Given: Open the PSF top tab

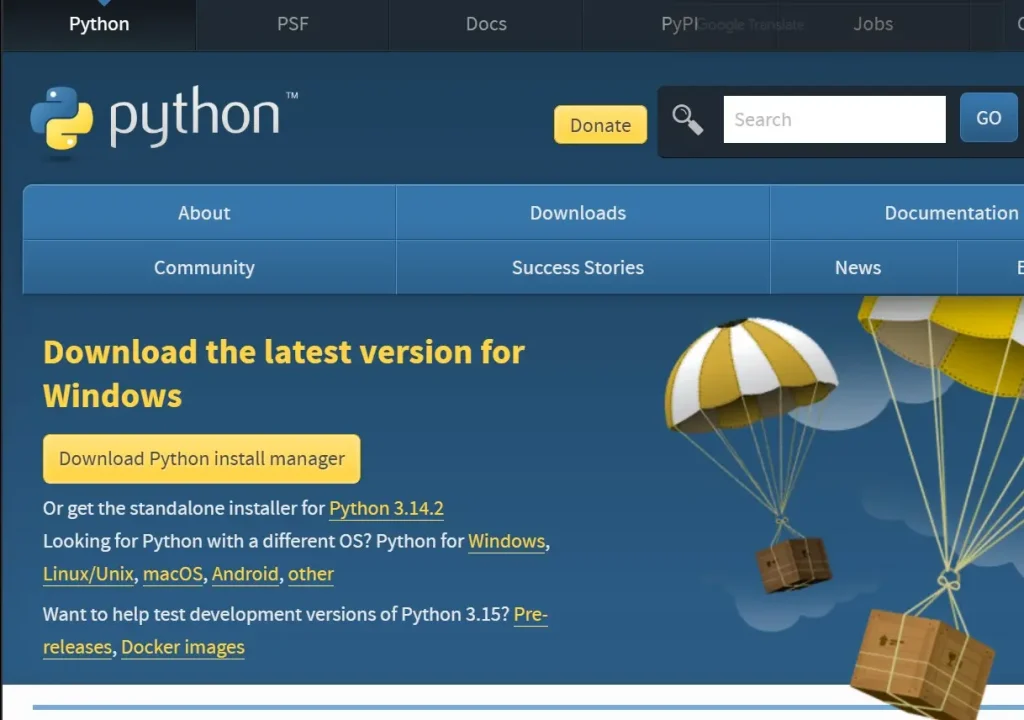Looking at the screenshot, I should click(292, 24).
